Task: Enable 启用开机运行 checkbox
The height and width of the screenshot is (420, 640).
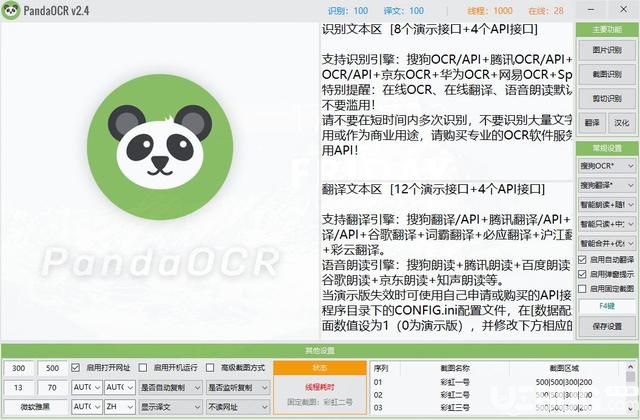Action: [142, 368]
